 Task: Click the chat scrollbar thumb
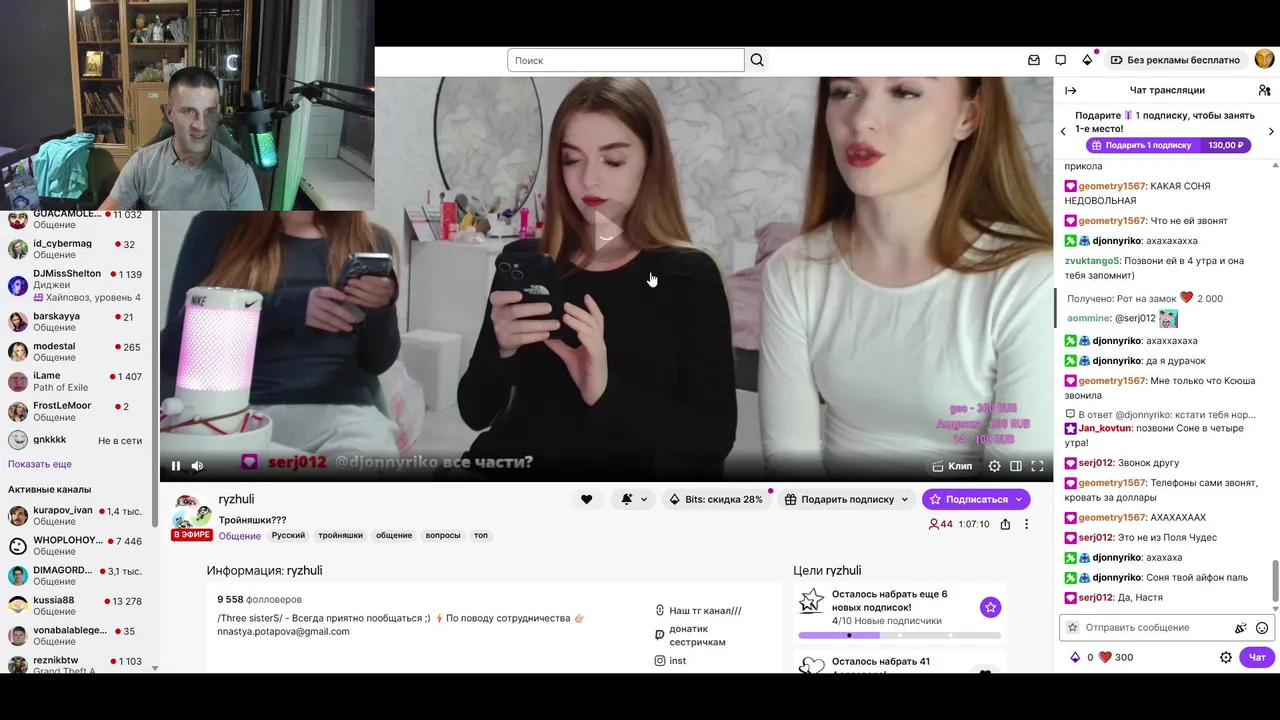[x=1275, y=580]
